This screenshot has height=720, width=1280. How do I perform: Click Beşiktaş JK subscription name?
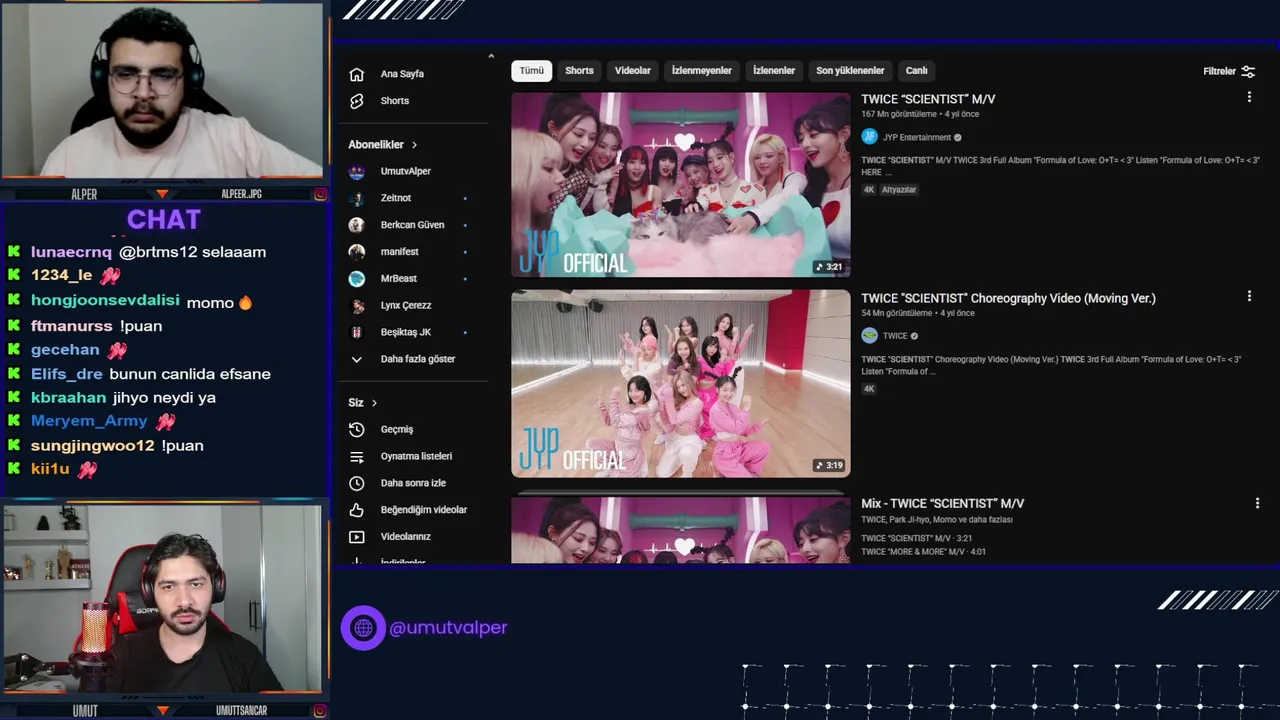pos(406,332)
